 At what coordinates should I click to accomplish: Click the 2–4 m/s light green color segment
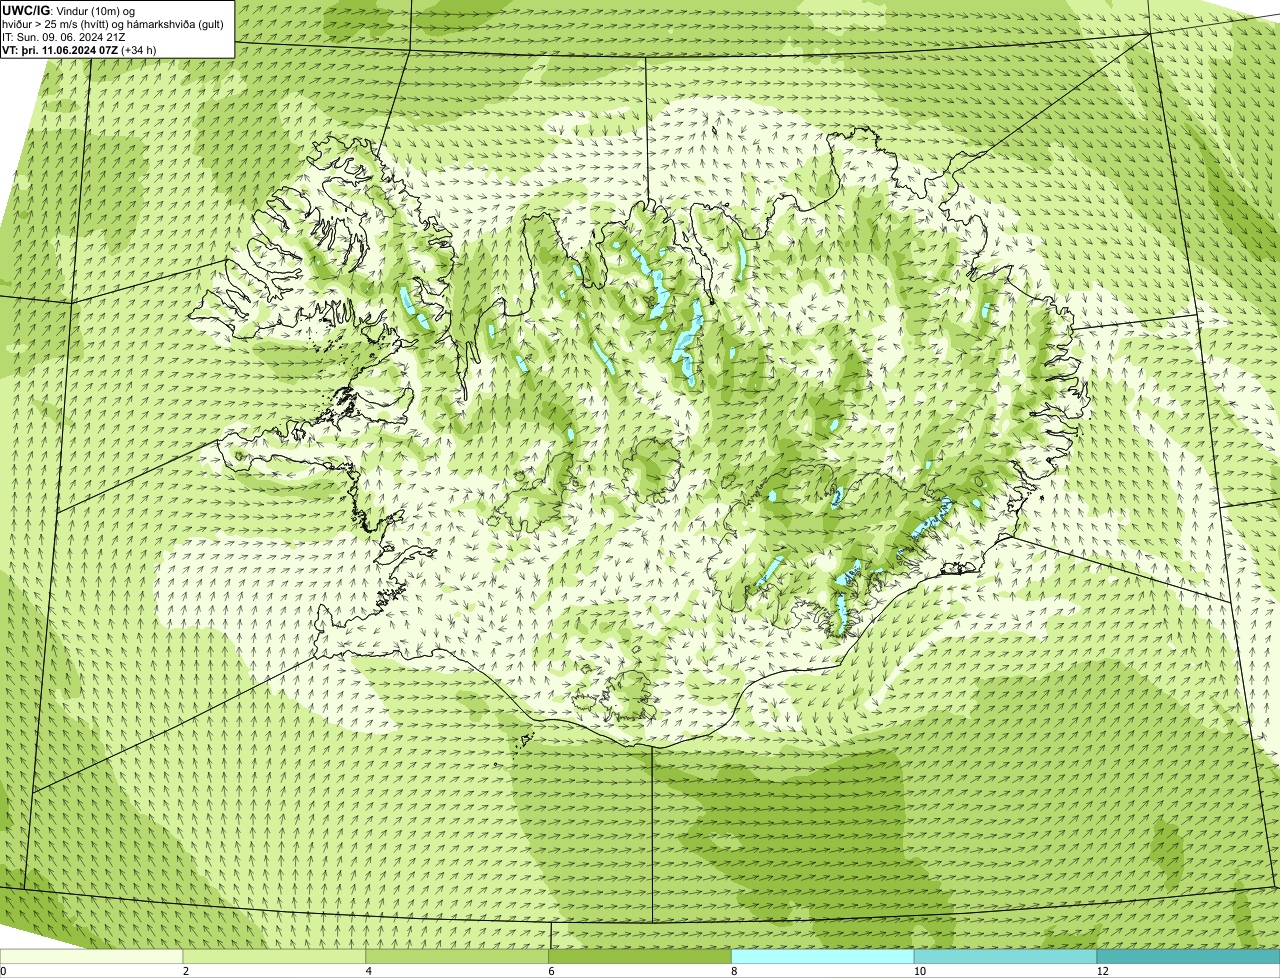click(x=275, y=956)
